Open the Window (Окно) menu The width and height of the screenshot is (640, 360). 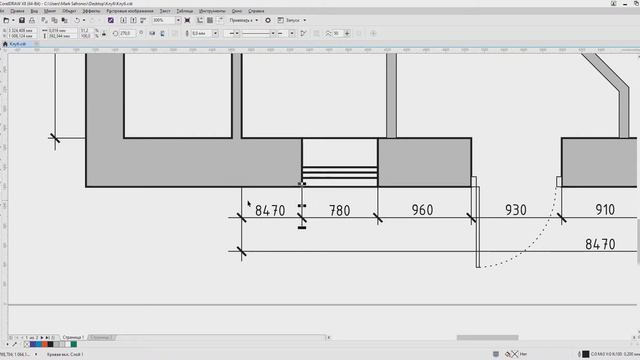237,11
